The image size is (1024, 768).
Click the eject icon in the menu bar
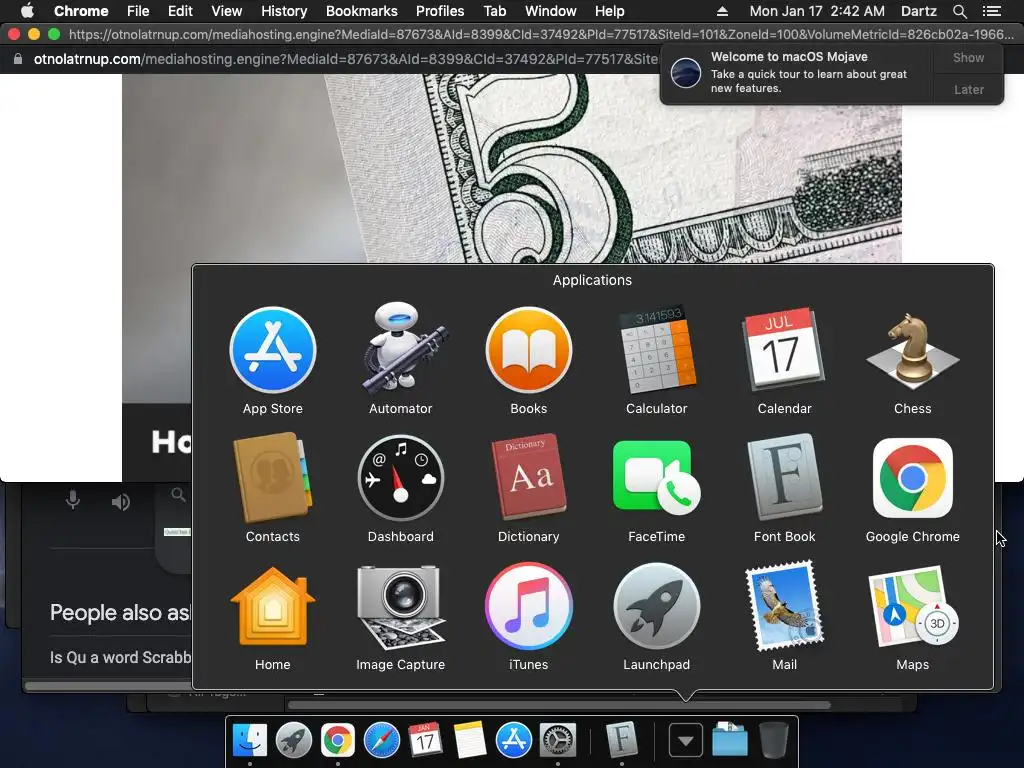click(722, 11)
